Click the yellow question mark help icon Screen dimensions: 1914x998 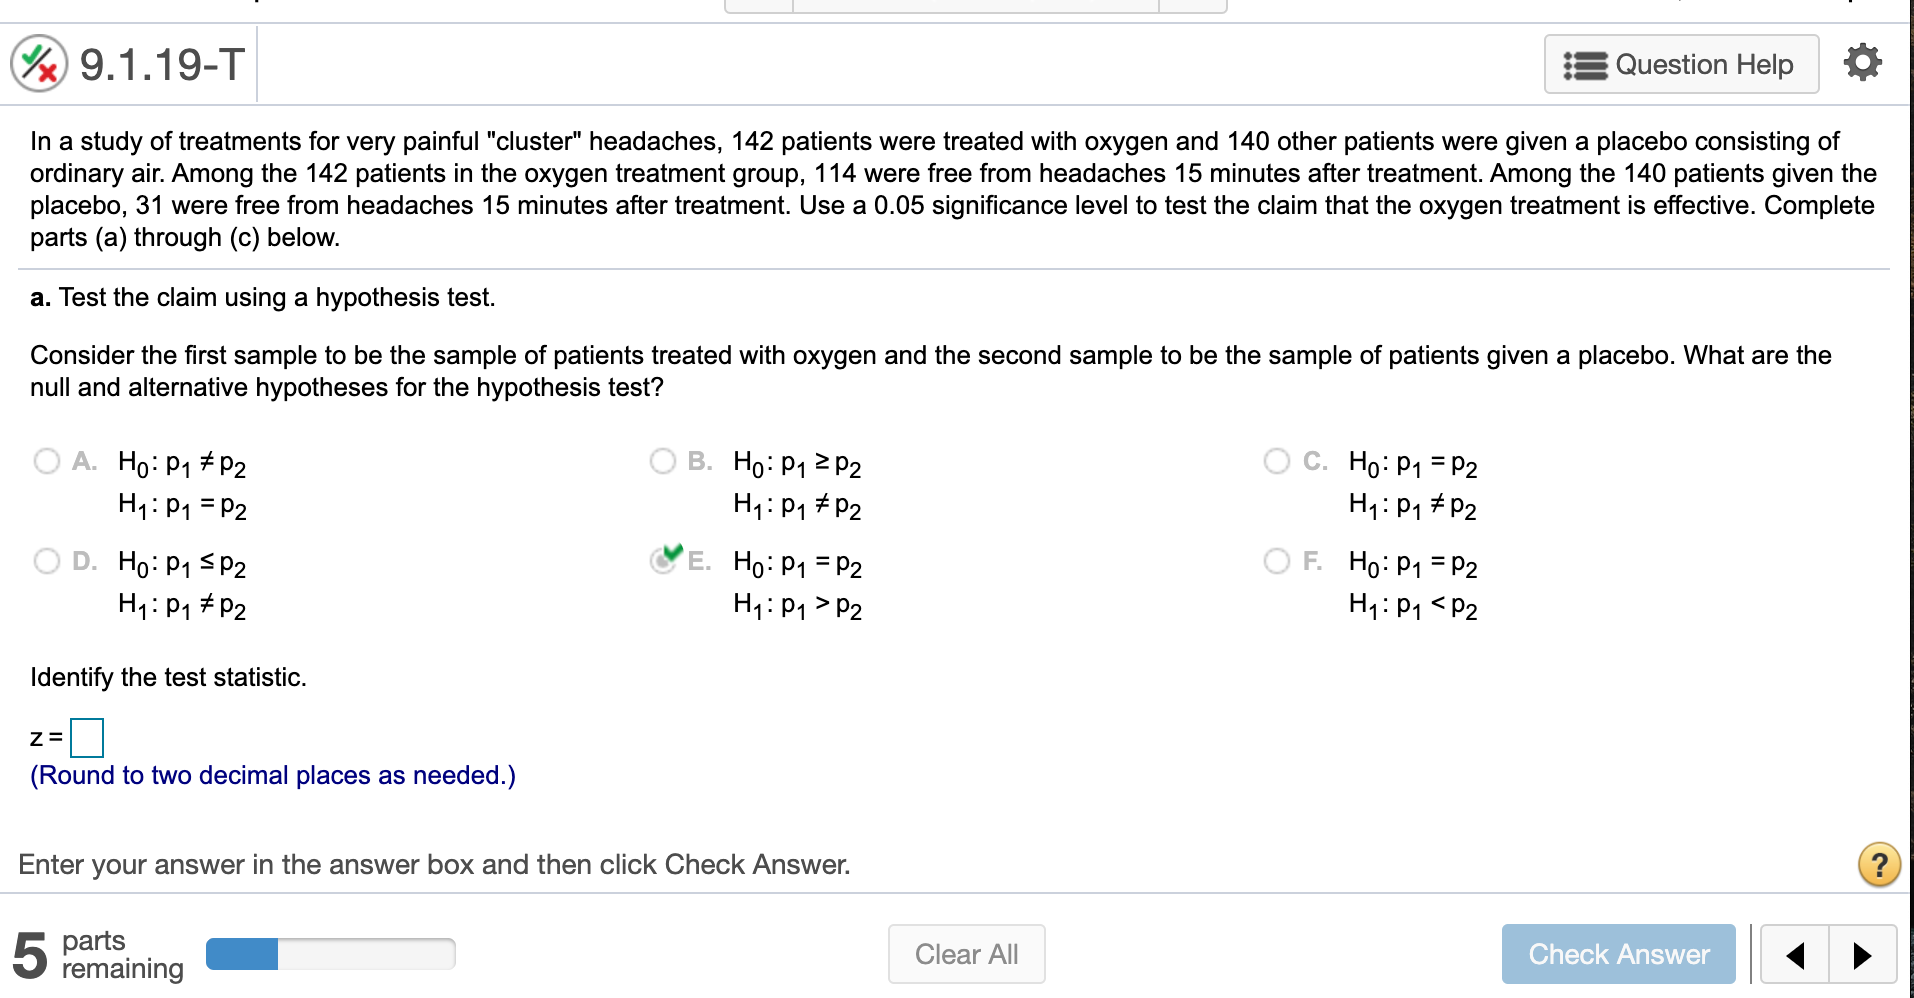1879,866
